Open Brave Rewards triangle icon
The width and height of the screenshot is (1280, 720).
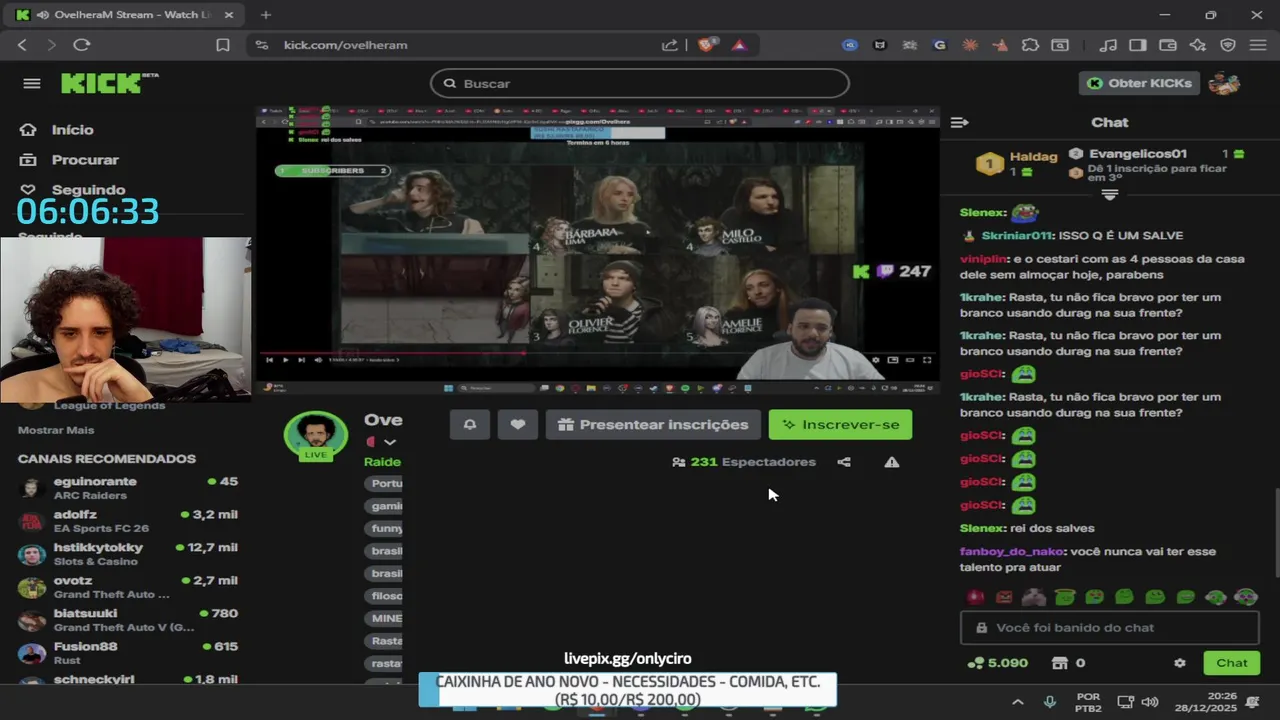coord(739,45)
